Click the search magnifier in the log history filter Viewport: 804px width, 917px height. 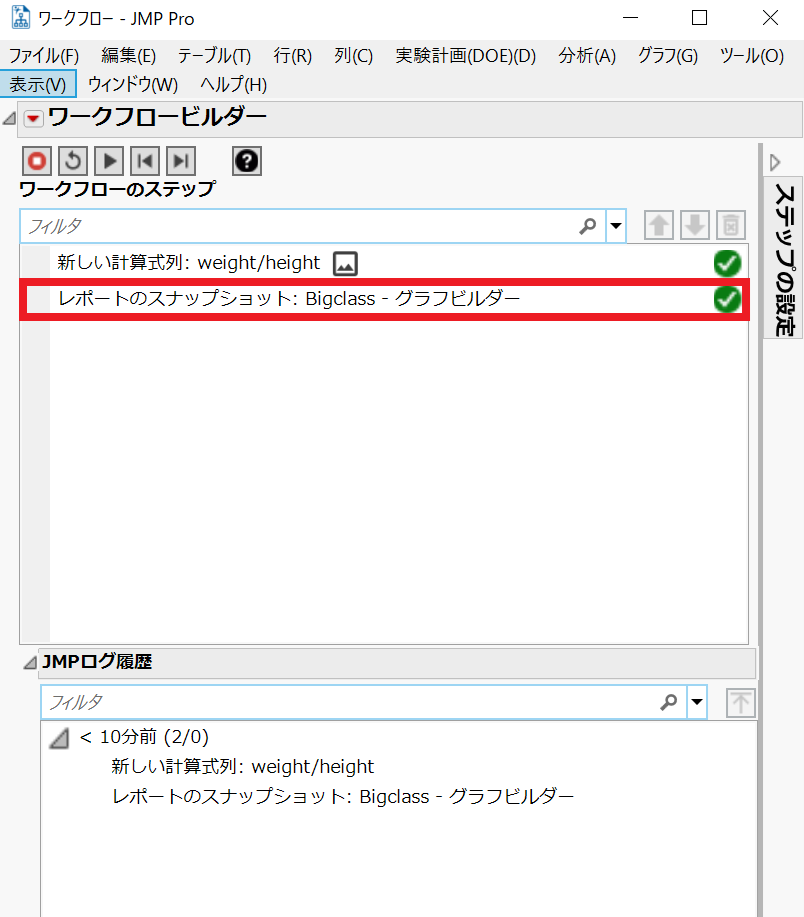[x=668, y=701]
